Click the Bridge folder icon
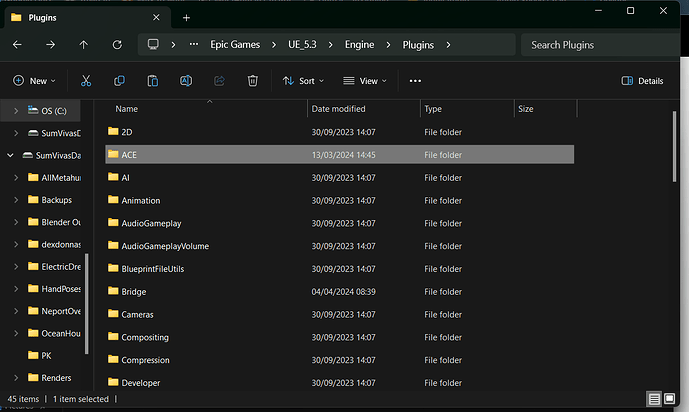Viewport: 689px width, 412px height. pyautogui.click(x=113, y=291)
